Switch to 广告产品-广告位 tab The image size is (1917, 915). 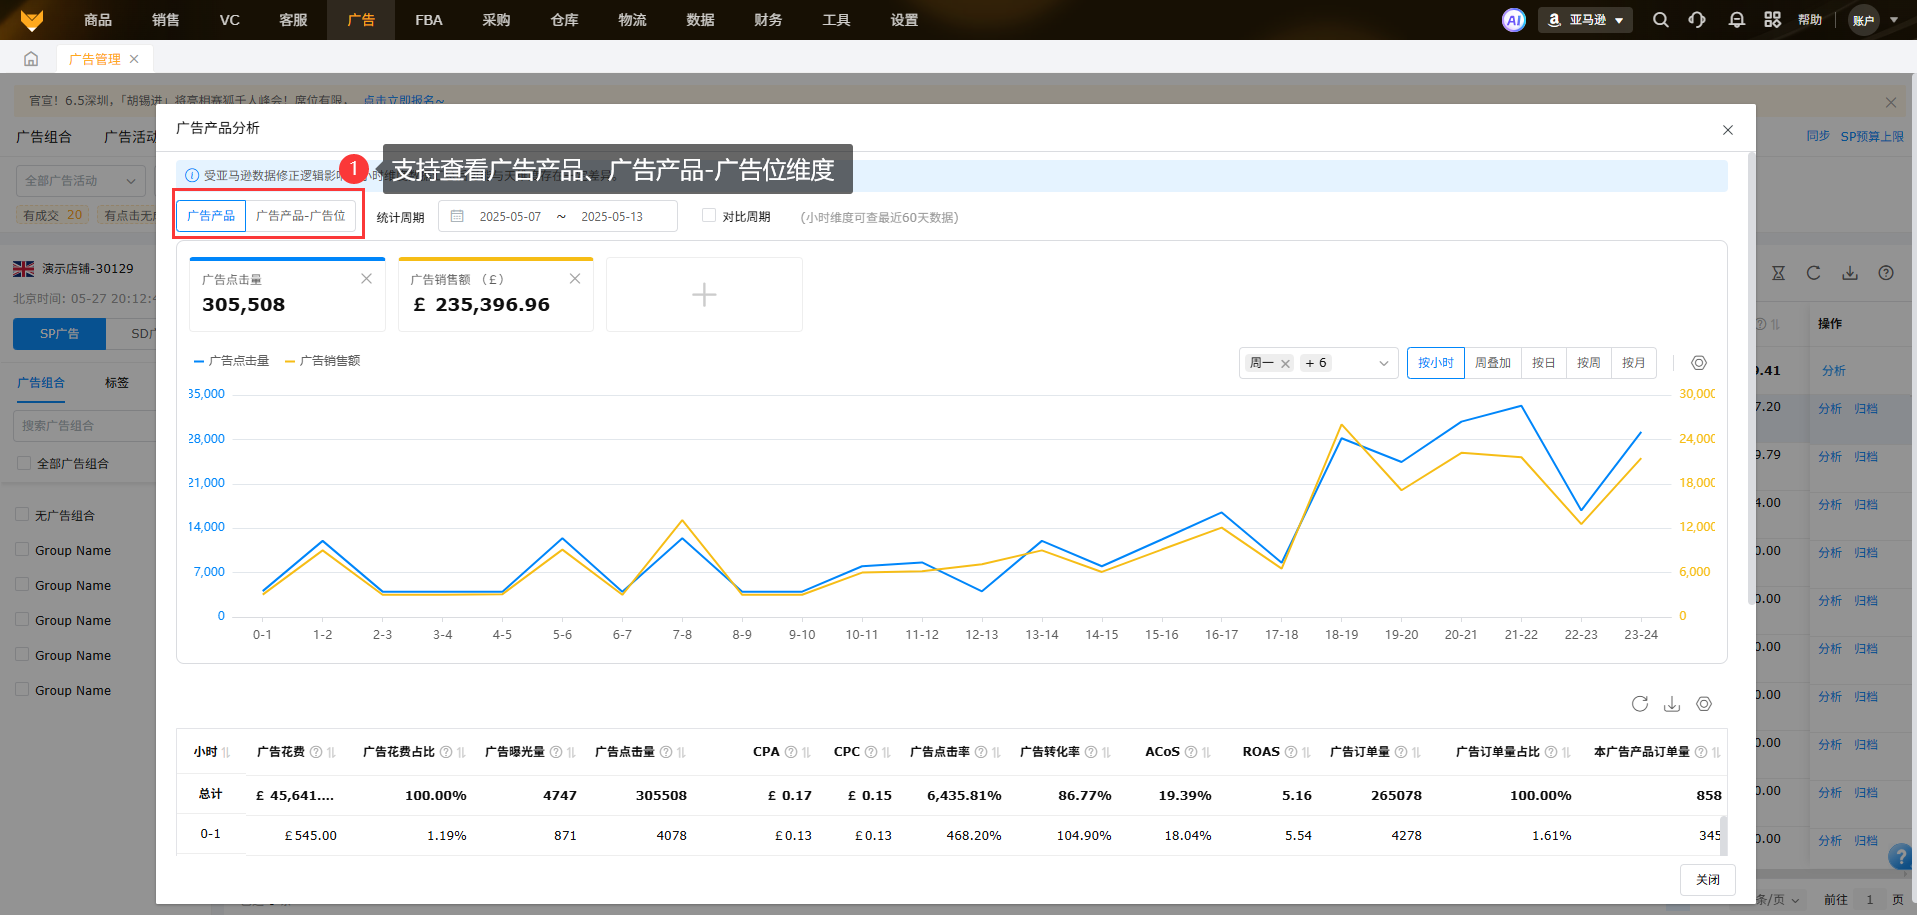pyautogui.click(x=300, y=216)
